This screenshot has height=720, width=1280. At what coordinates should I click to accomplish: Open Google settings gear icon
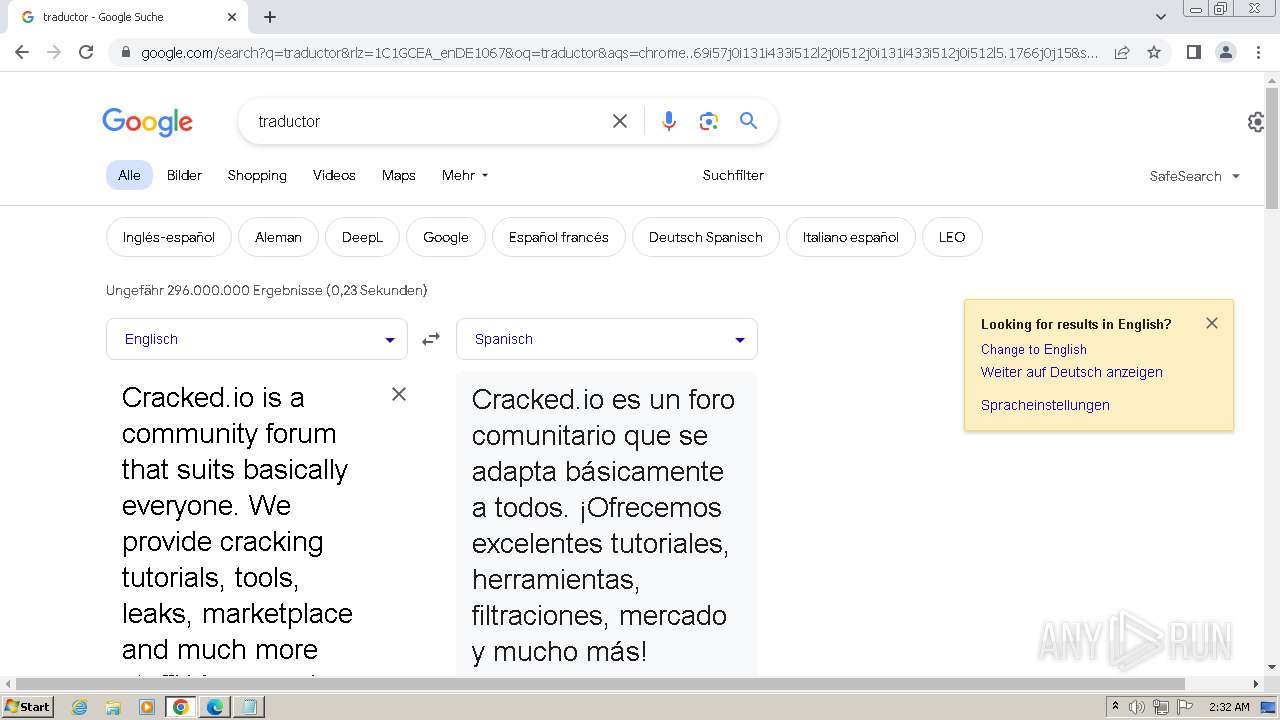1256,122
